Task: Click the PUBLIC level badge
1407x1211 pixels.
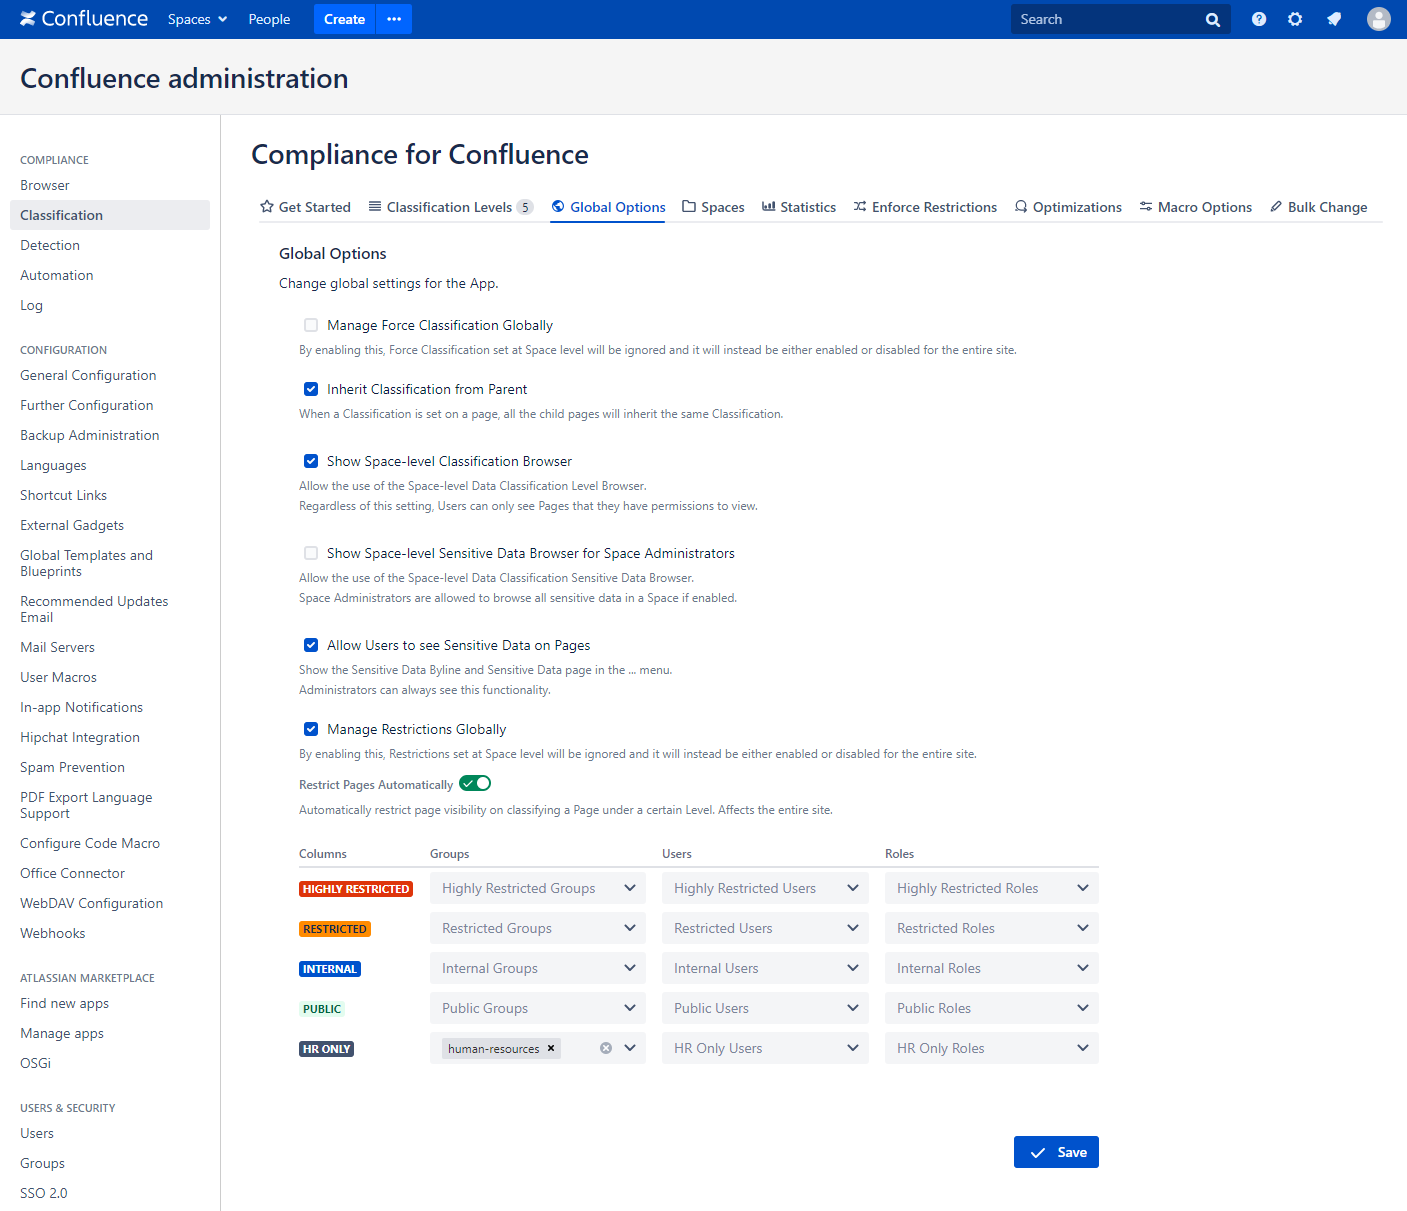Action: point(322,1009)
